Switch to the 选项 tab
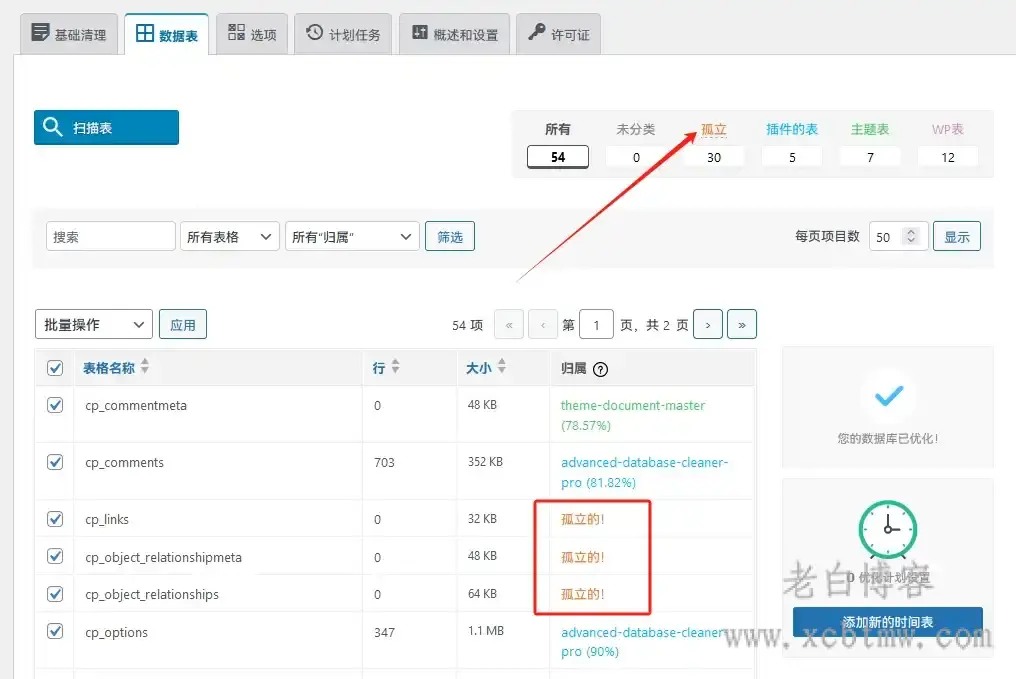 point(251,31)
